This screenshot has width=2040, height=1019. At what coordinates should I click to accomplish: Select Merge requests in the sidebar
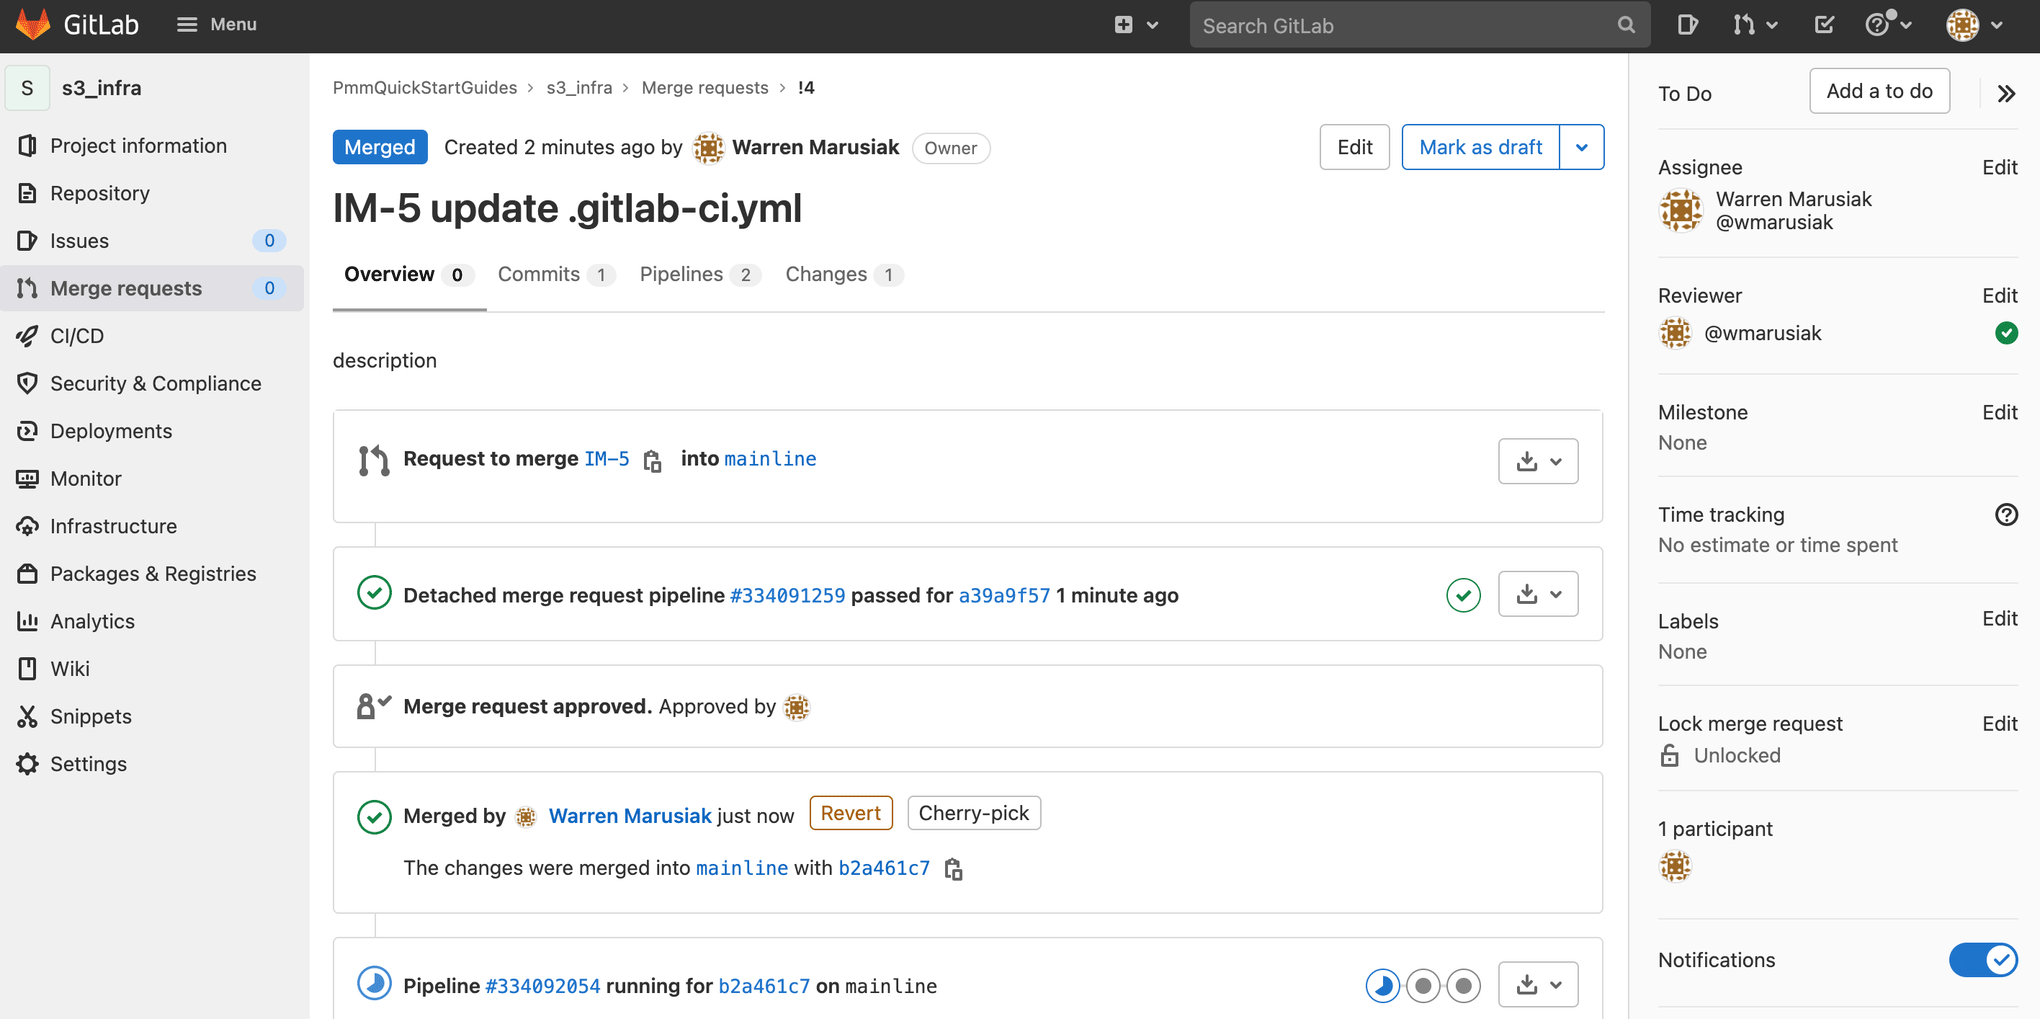click(x=125, y=288)
